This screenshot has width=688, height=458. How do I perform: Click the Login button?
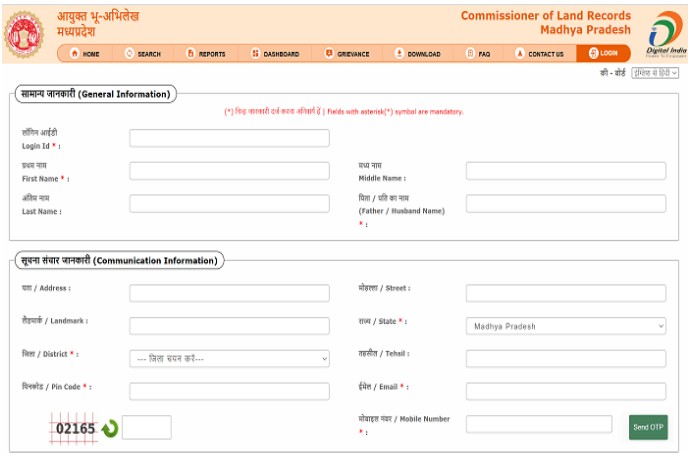click(x=603, y=53)
